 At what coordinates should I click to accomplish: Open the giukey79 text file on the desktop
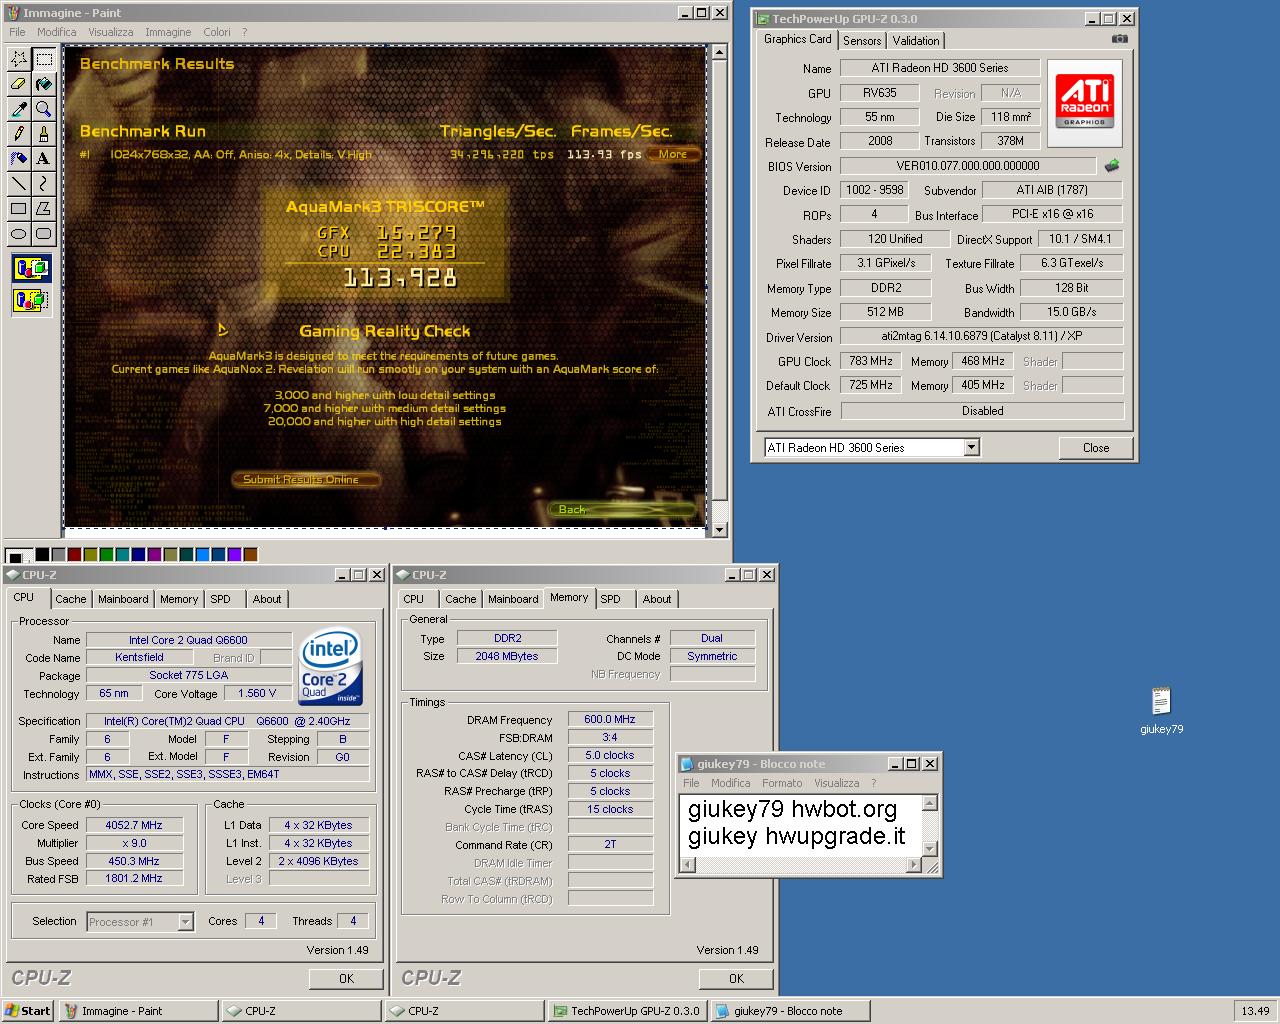(x=1161, y=711)
